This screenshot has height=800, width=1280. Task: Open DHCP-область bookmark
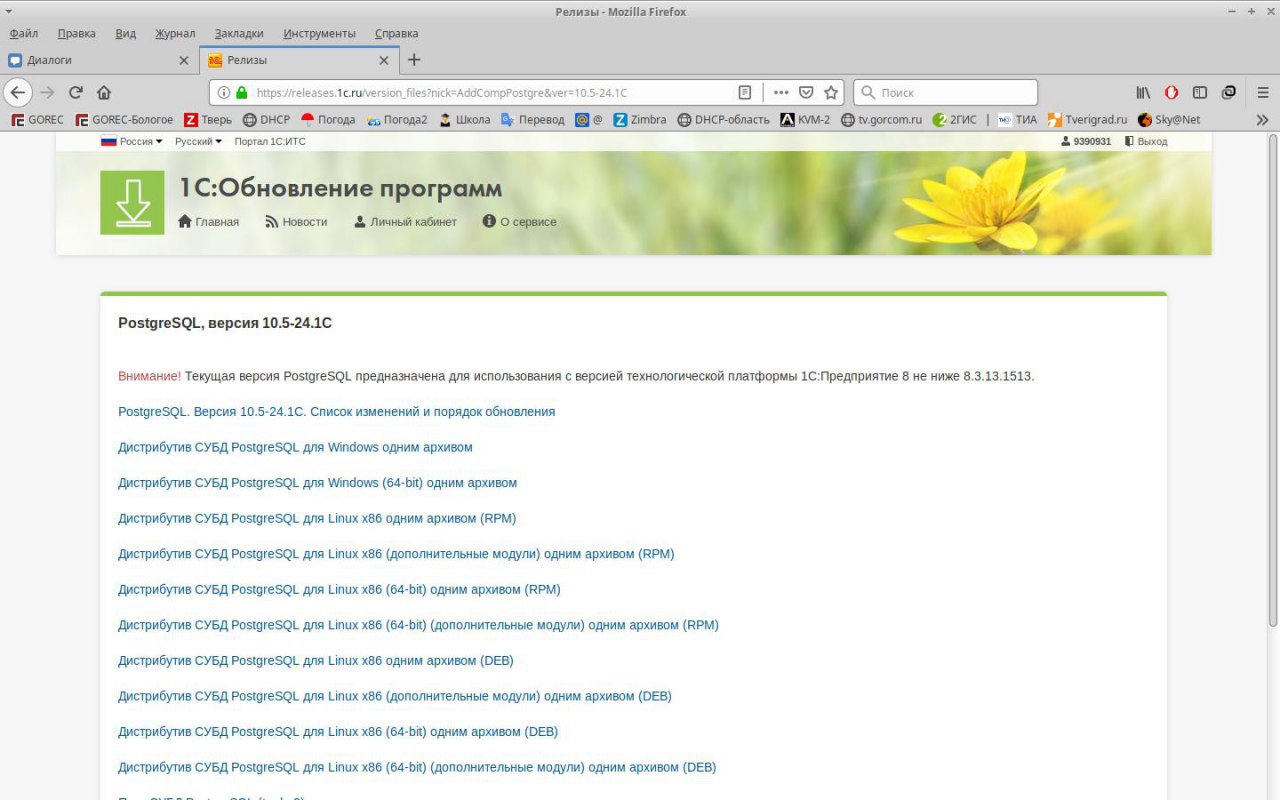[x=723, y=119]
